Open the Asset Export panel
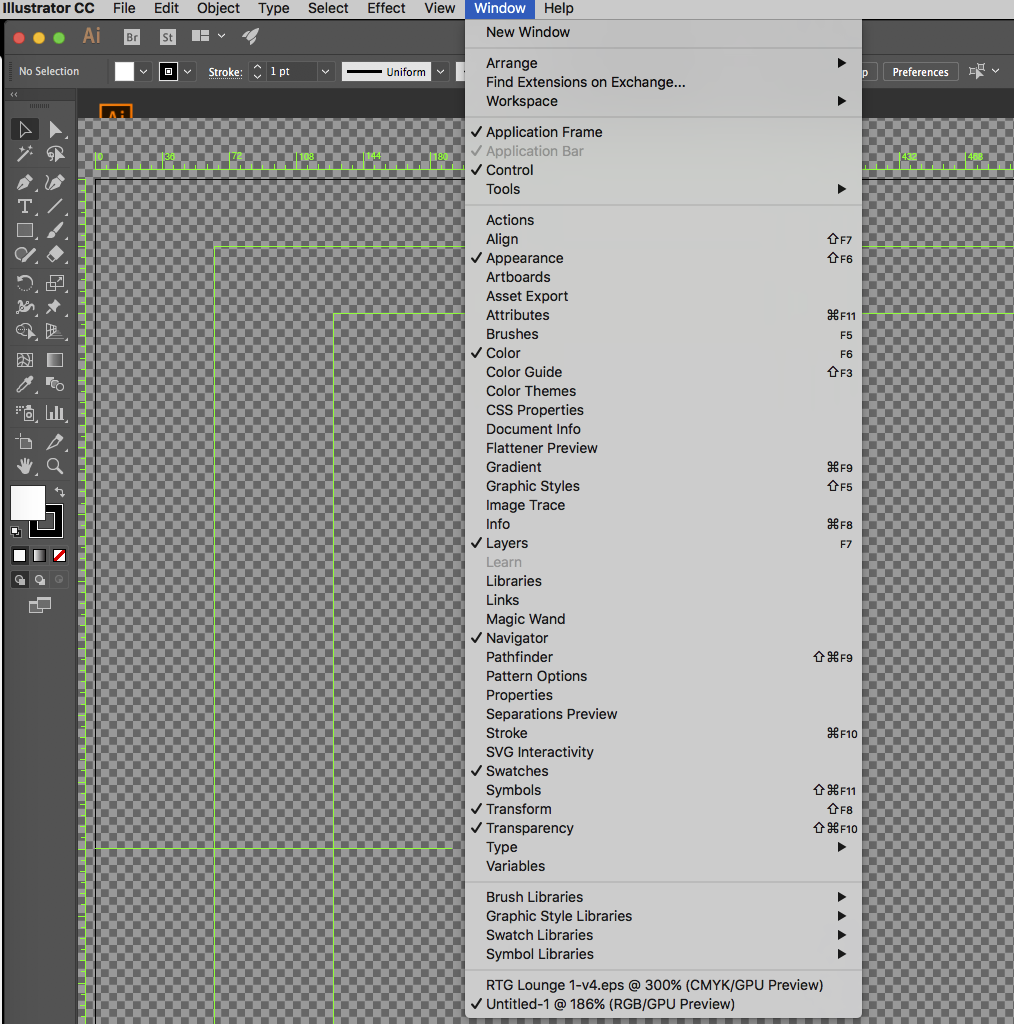The width and height of the screenshot is (1014, 1024). [x=663, y=296]
